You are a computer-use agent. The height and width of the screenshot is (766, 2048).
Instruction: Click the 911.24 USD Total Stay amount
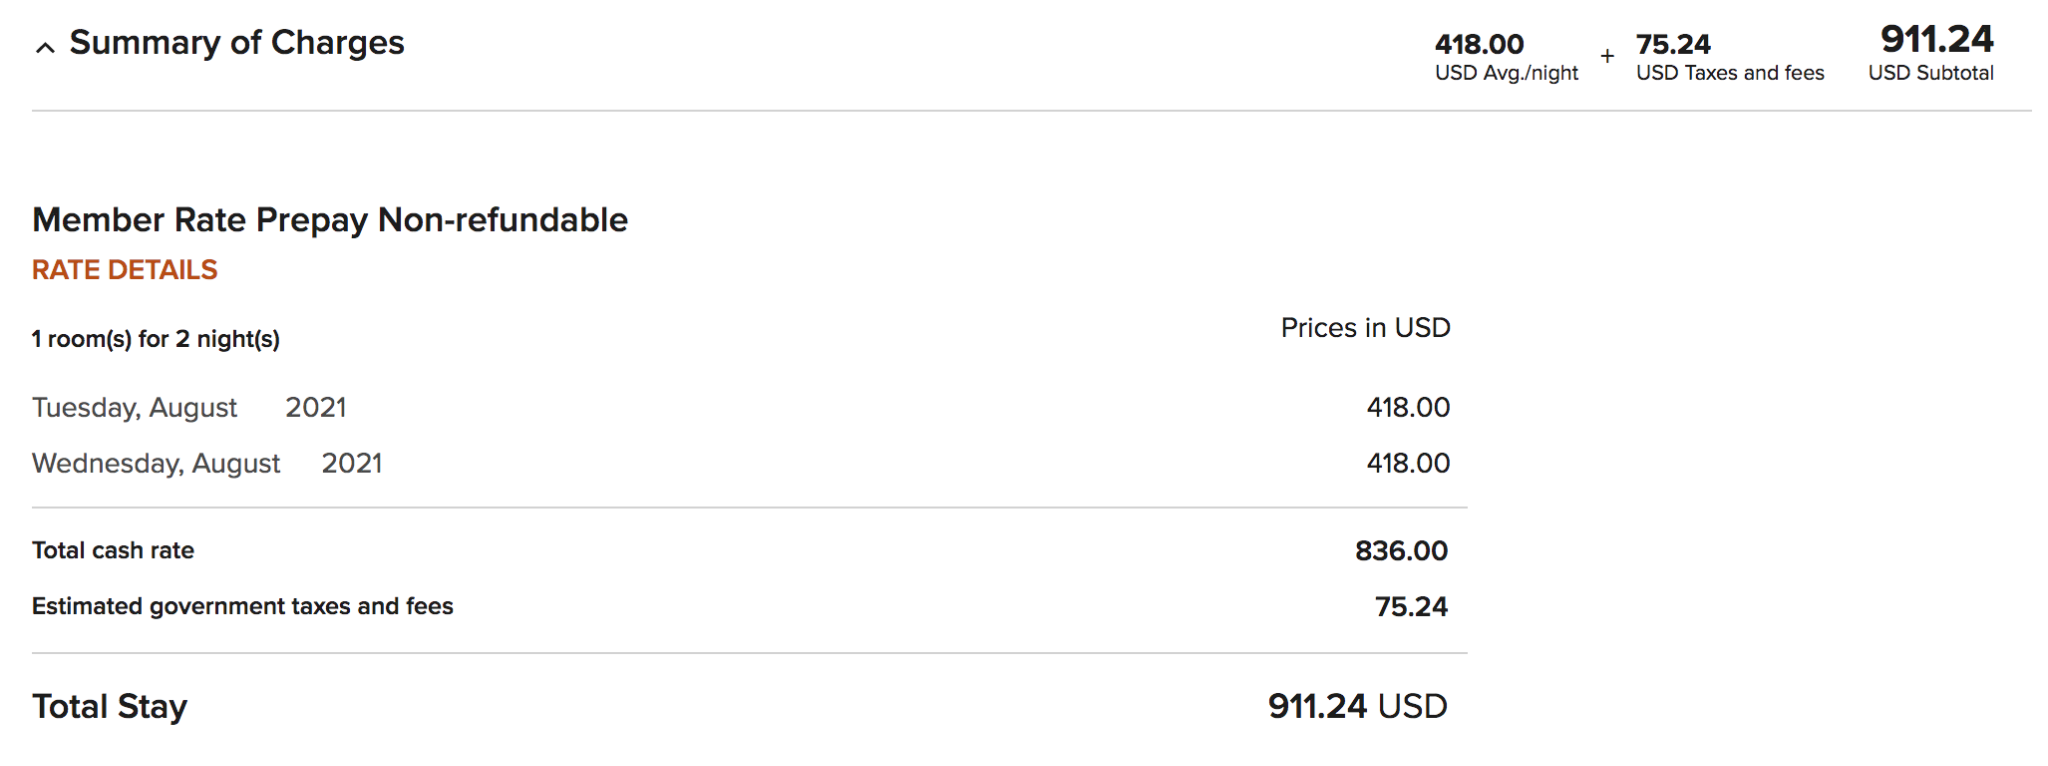coord(1357,707)
